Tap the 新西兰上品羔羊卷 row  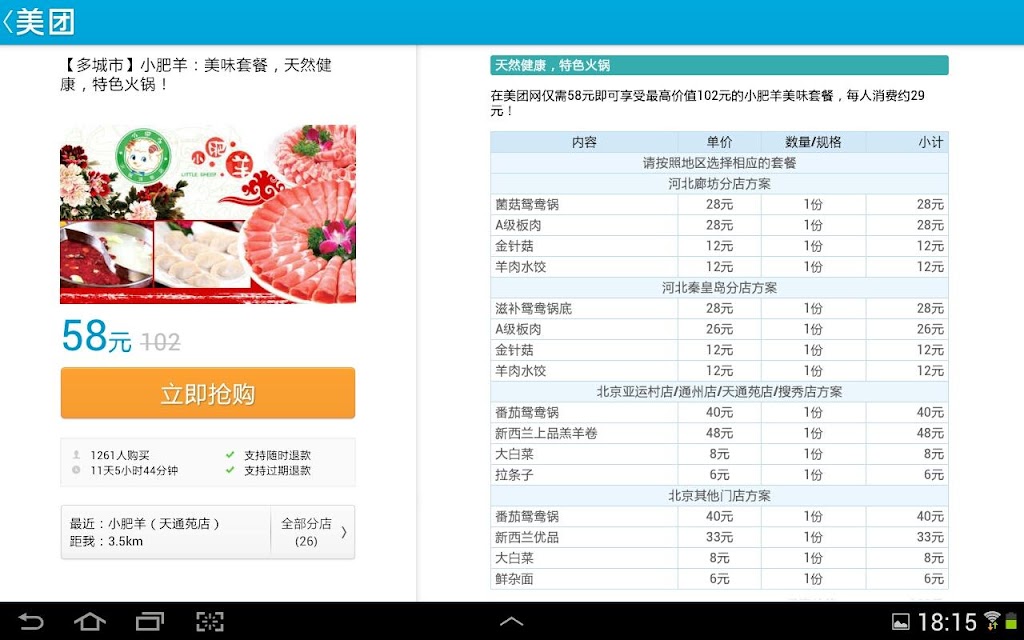click(x=719, y=433)
